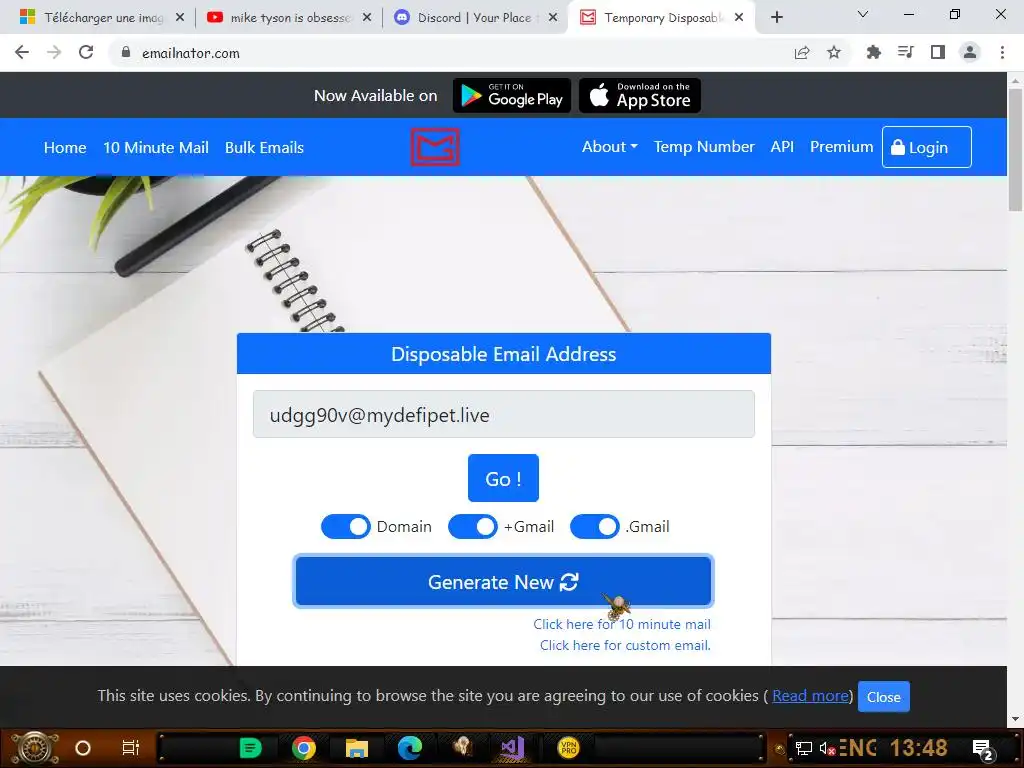Open green chat app in taskbar

click(250, 748)
